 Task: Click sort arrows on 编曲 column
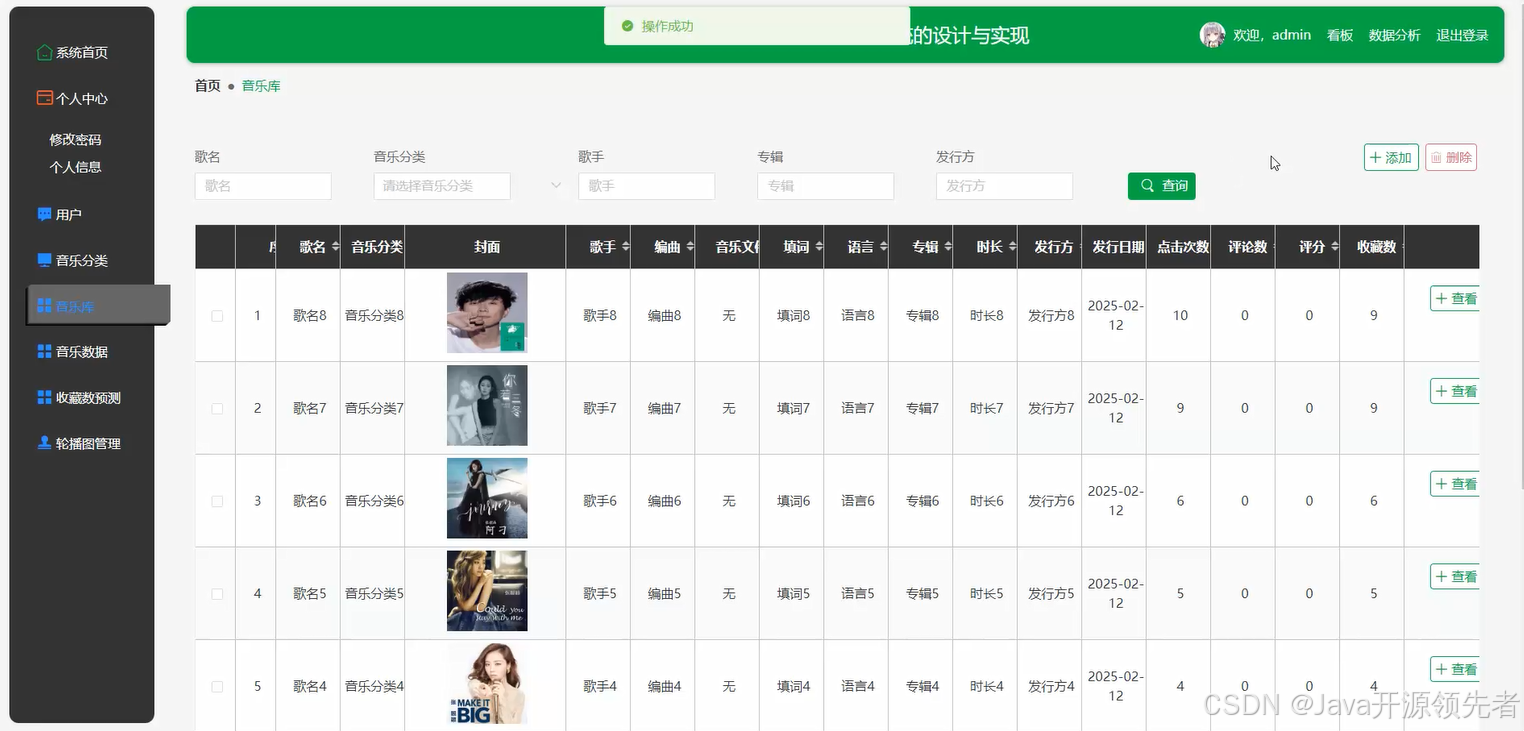point(689,247)
